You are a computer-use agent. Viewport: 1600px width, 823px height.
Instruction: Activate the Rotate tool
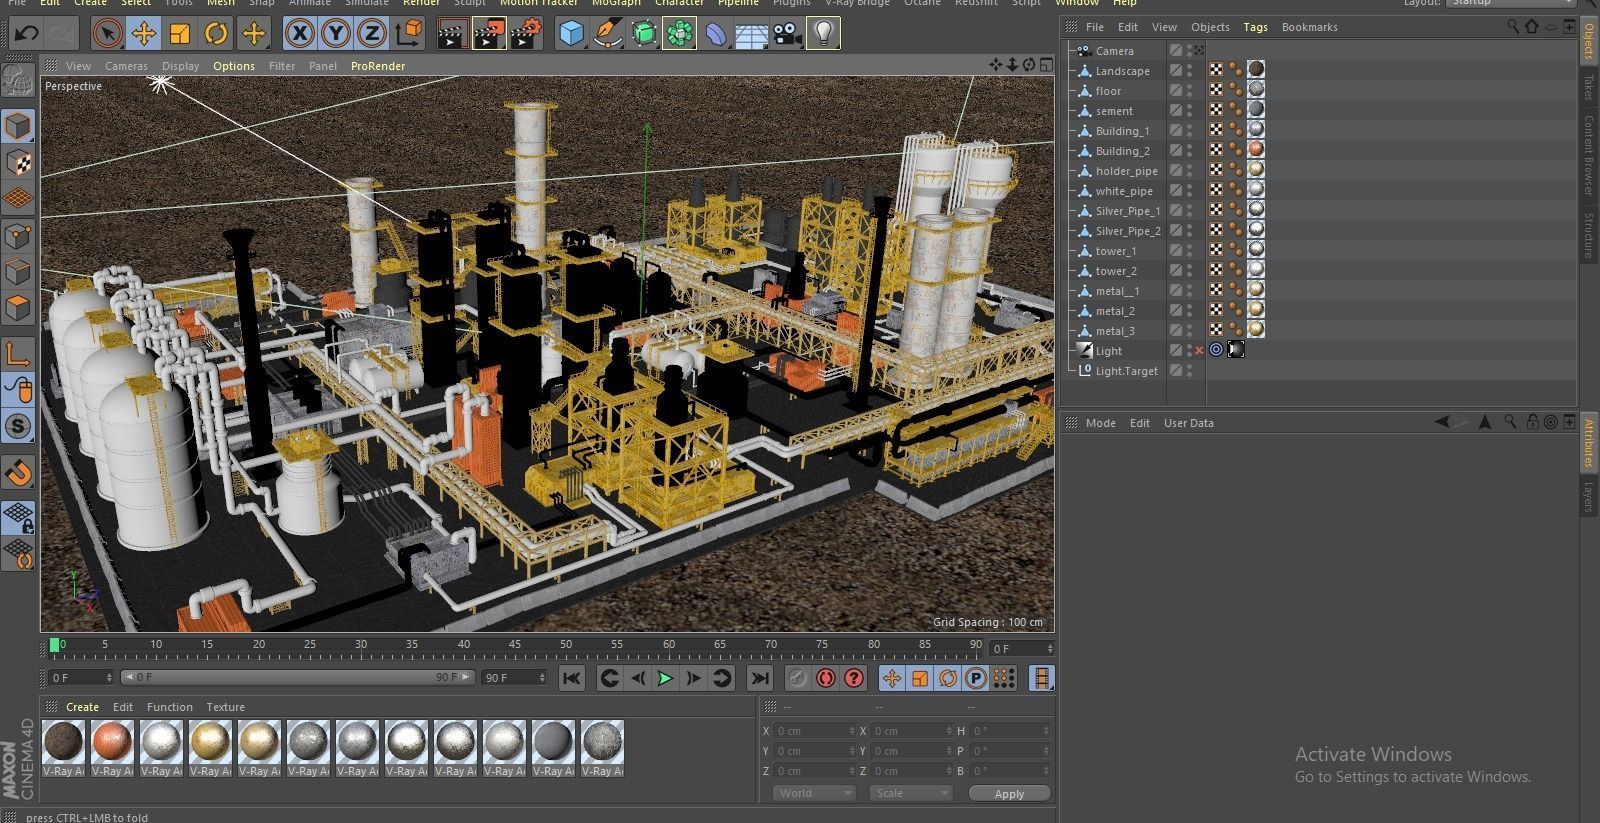(x=216, y=33)
